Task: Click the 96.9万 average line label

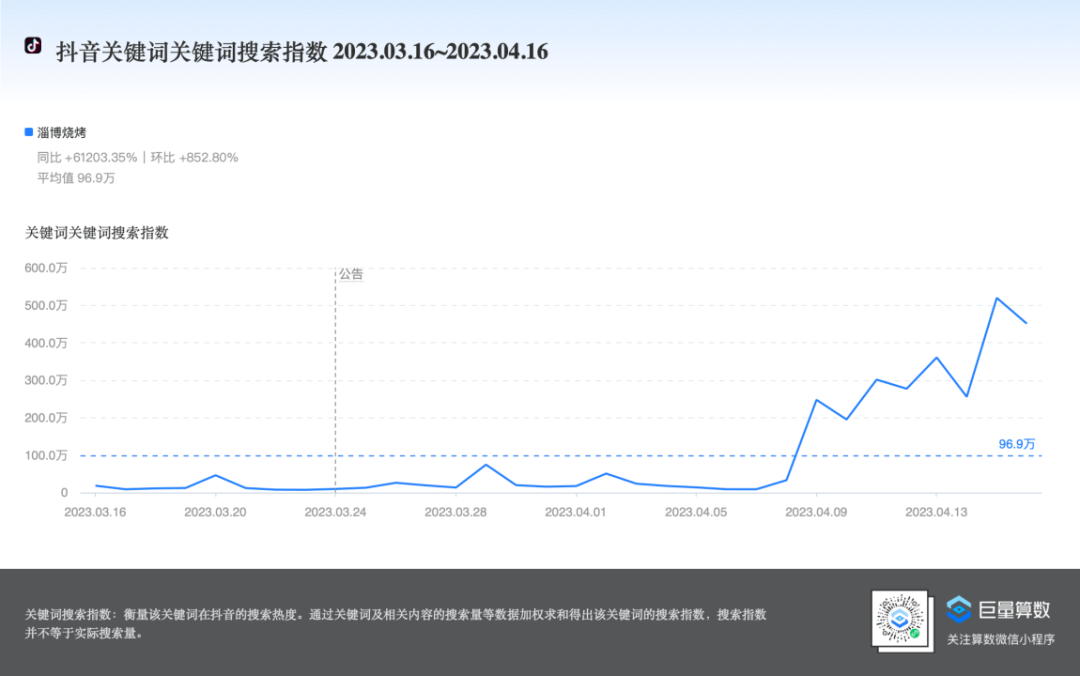Action: (1016, 443)
